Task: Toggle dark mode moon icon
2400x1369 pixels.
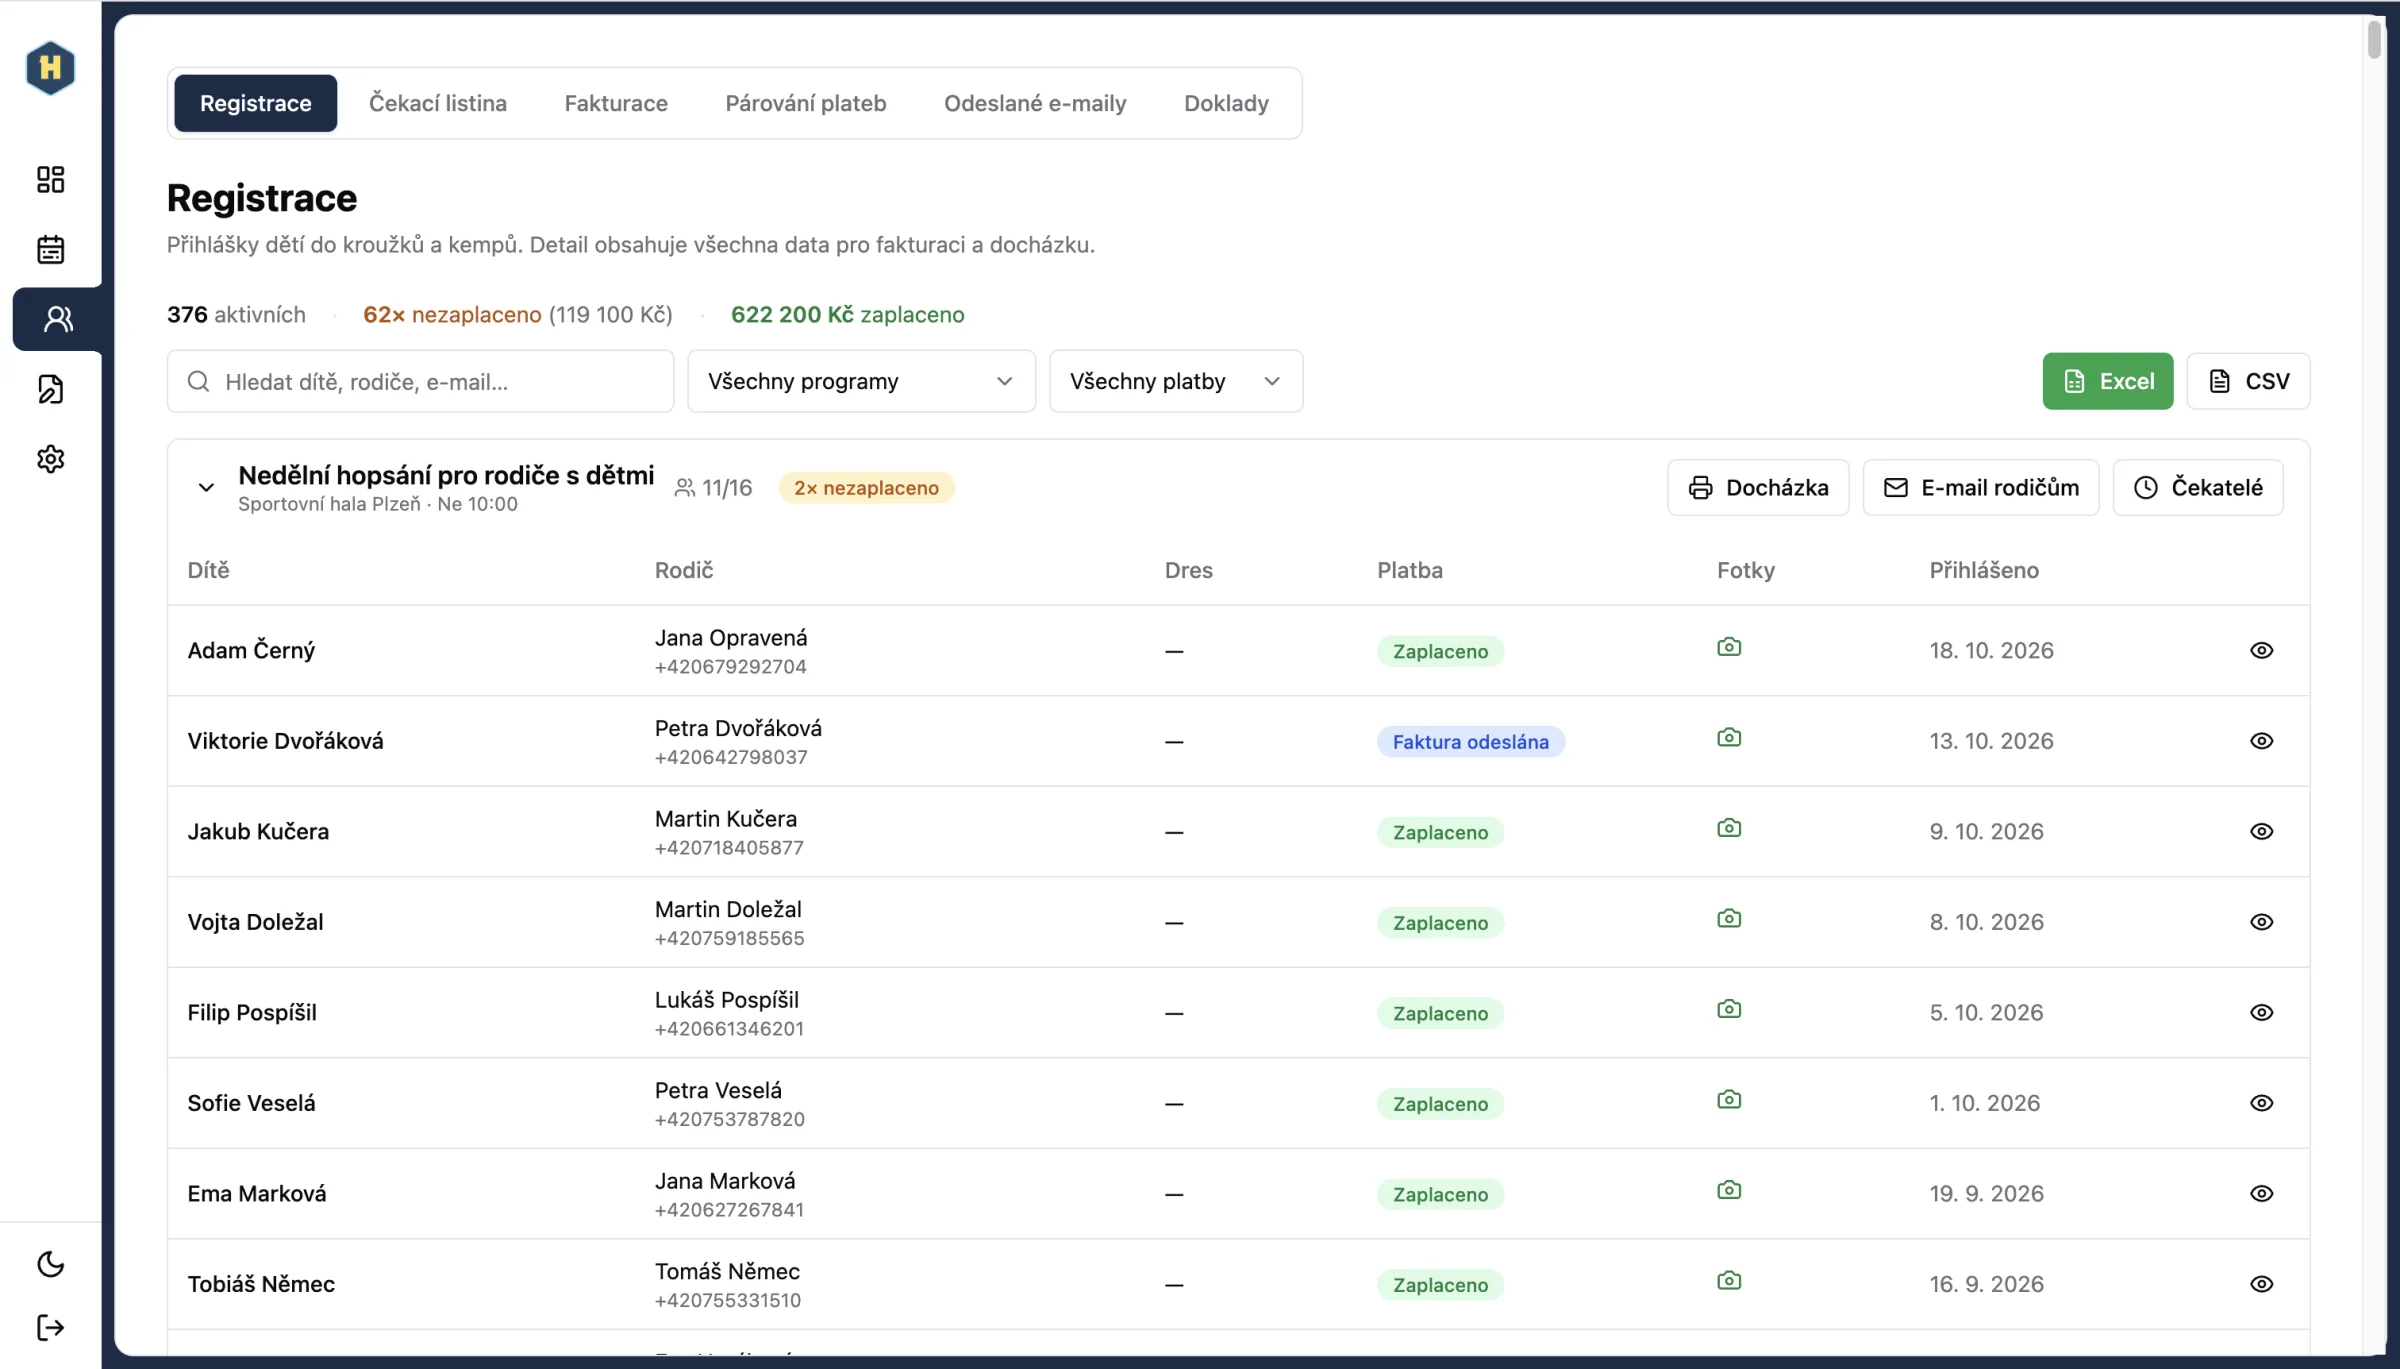Action: pyautogui.click(x=50, y=1264)
